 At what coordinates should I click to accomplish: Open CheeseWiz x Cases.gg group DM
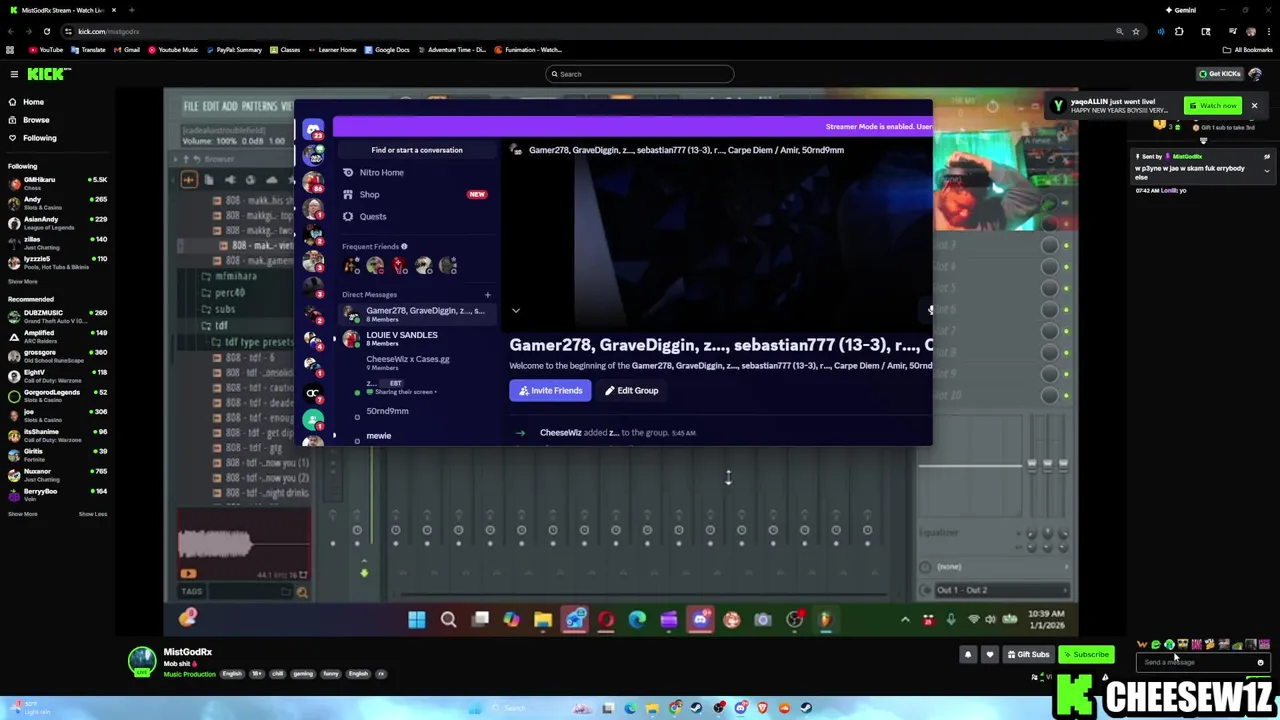tap(415, 363)
